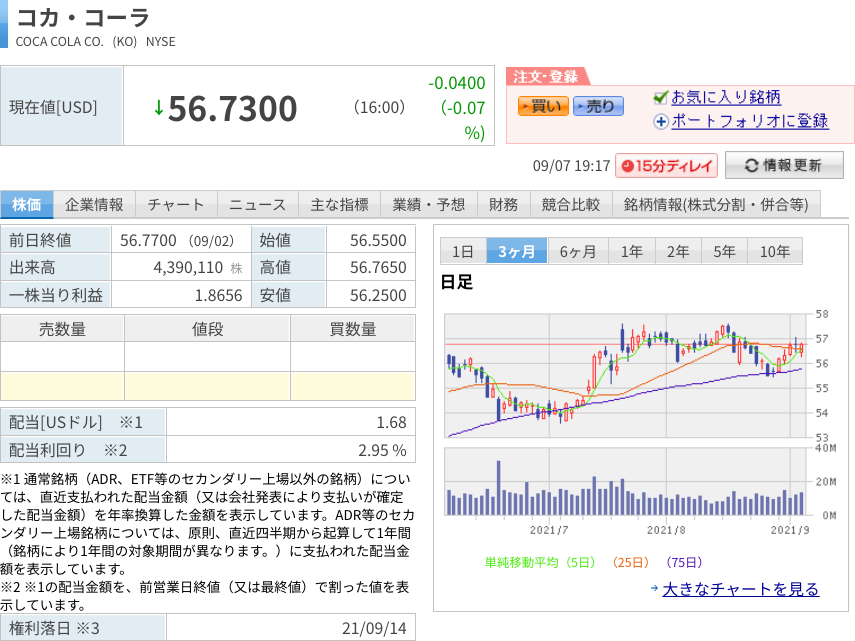Open お気に入り銘柄 favorites link

tap(726, 97)
